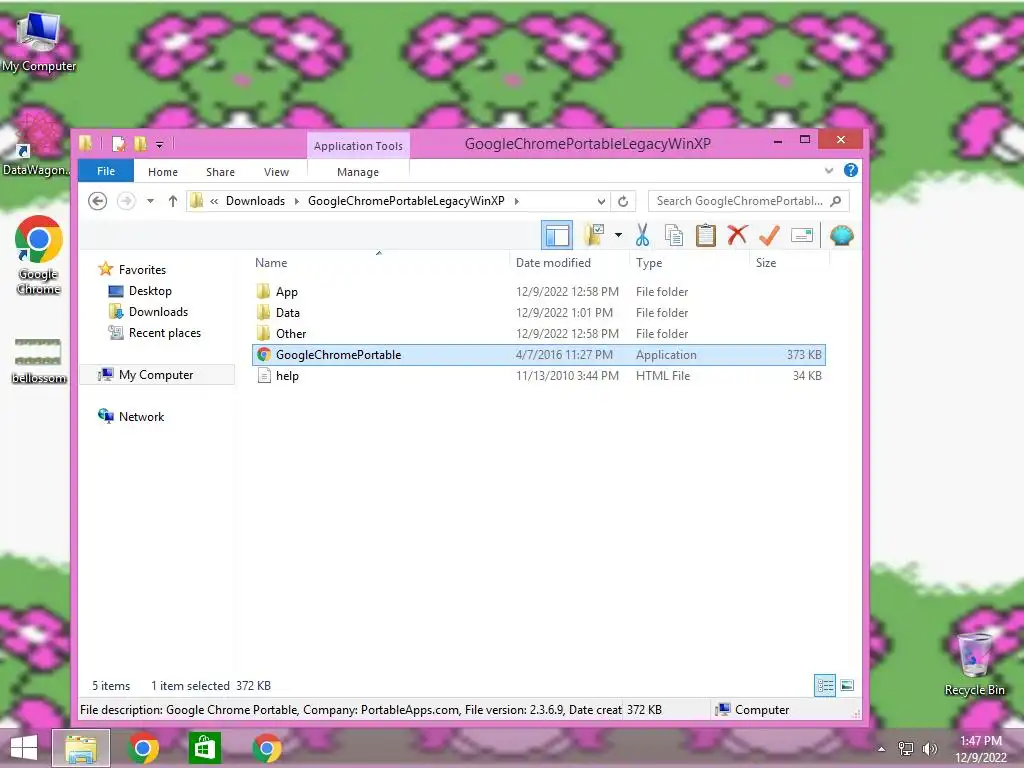
Task: Select the bellossom desktop icon
Action: (x=39, y=360)
